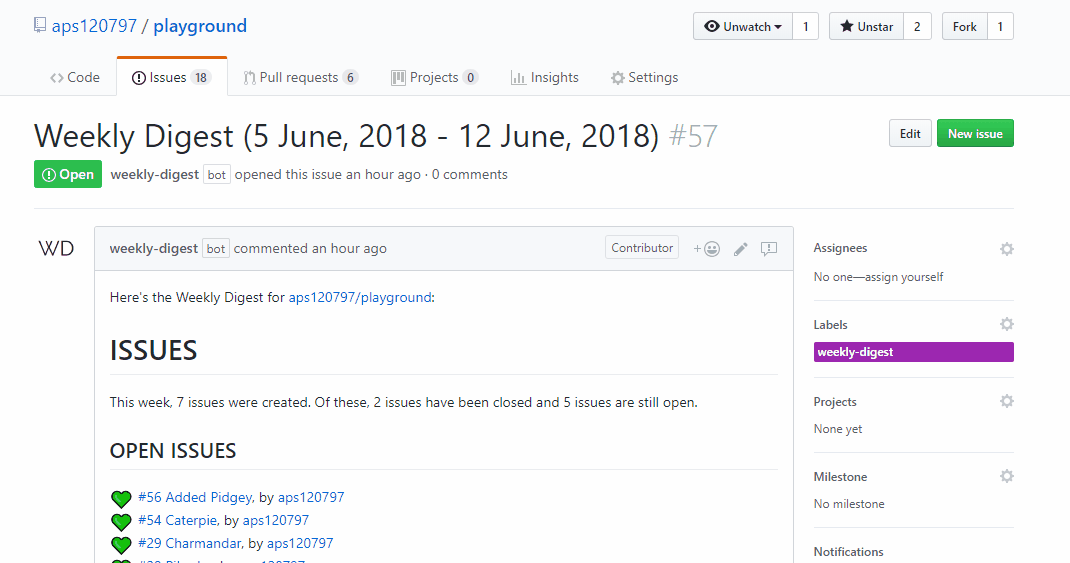This screenshot has height=563, width=1070.
Task: Switch to the Pull requests tab
Action: (x=300, y=78)
